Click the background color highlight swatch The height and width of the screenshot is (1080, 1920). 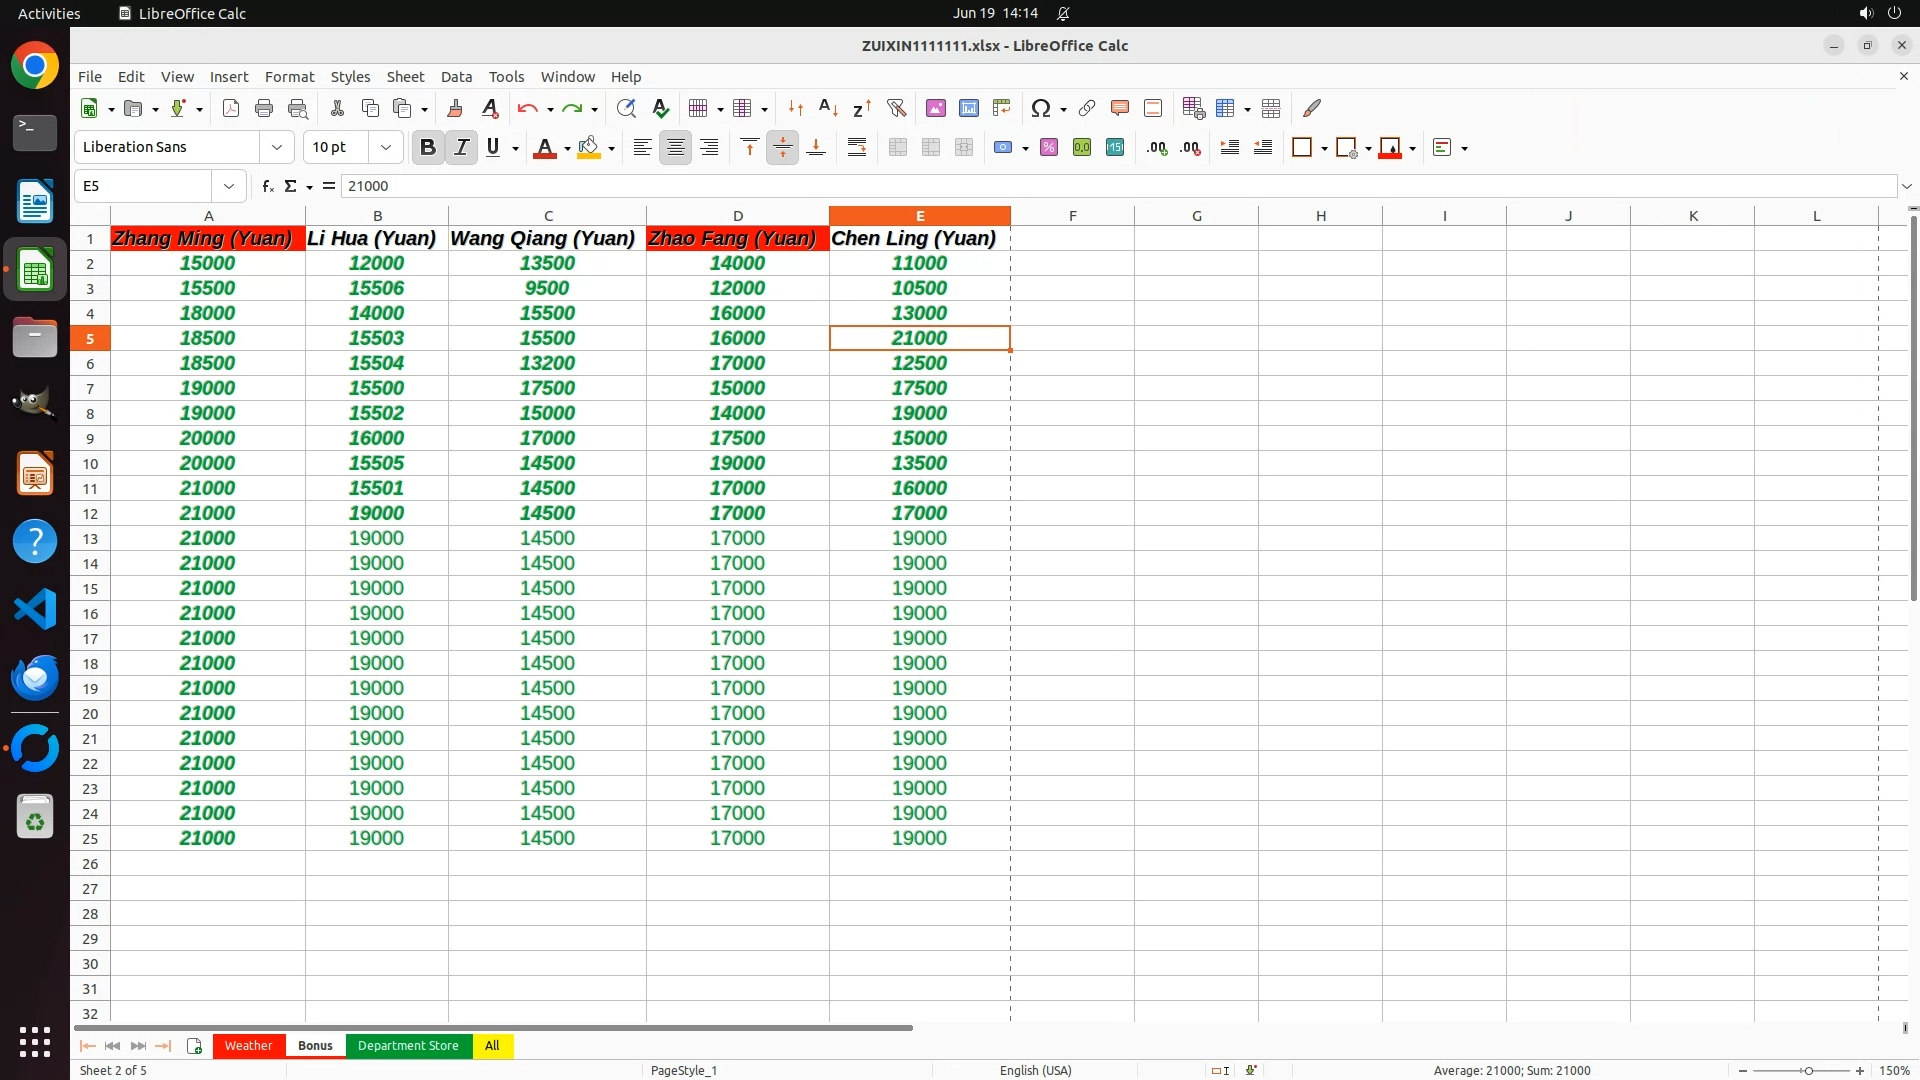point(589,147)
